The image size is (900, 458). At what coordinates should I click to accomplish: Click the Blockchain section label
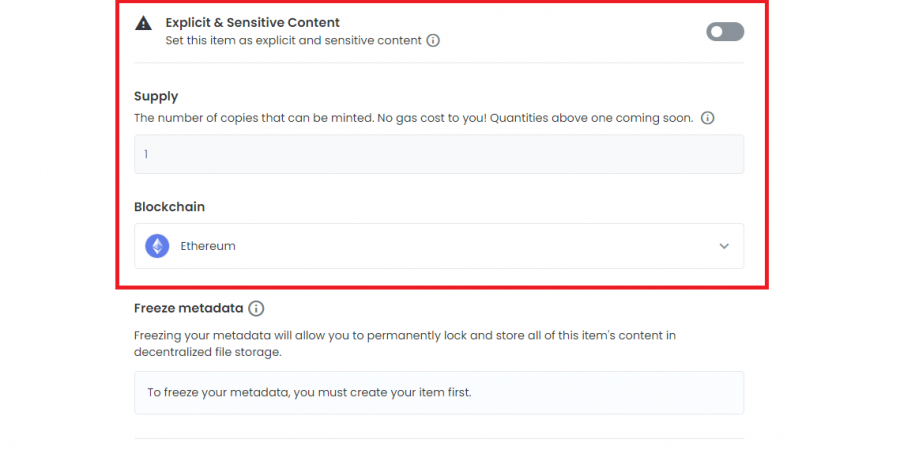[169, 207]
